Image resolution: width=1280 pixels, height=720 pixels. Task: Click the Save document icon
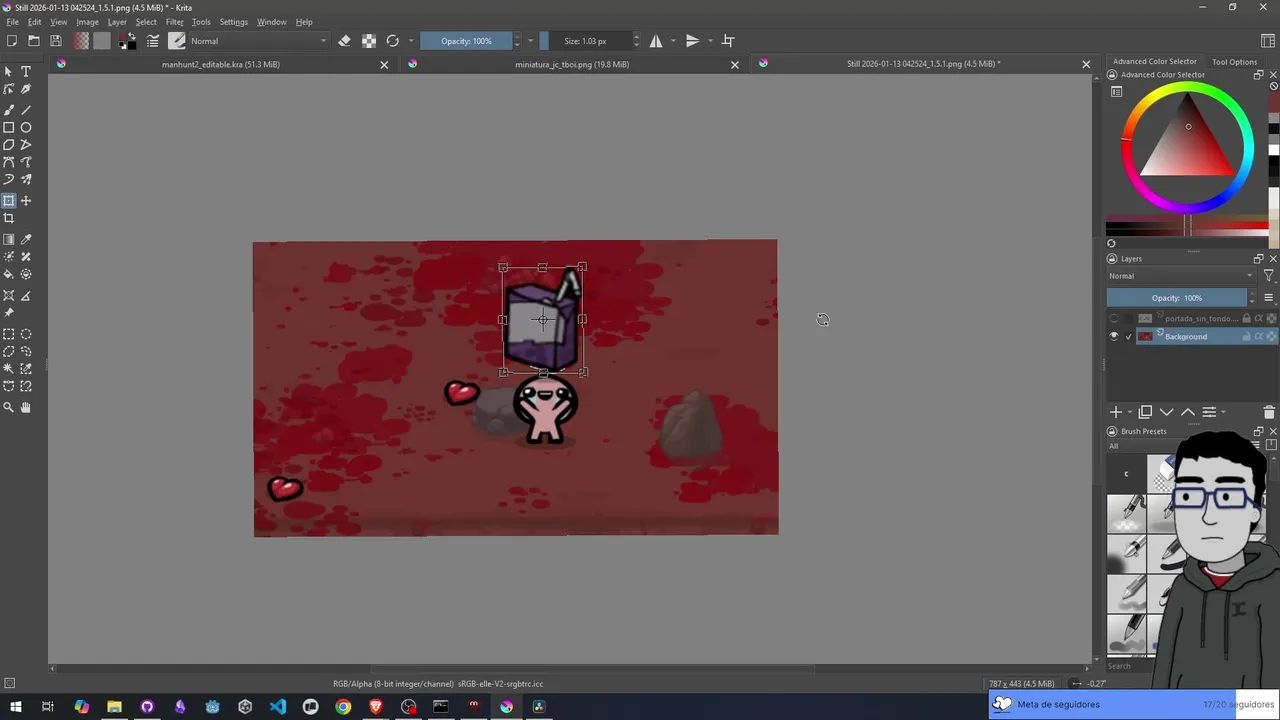[x=56, y=41]
